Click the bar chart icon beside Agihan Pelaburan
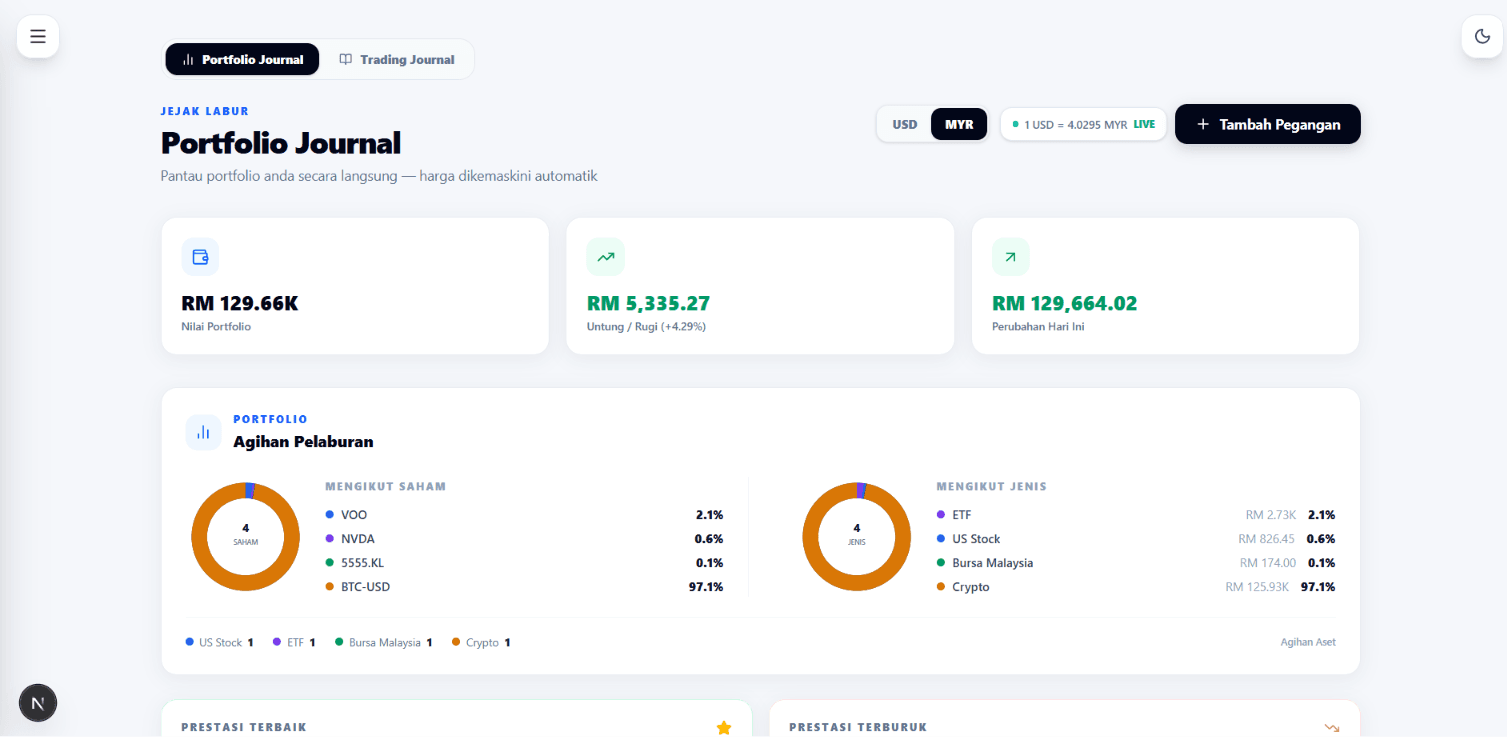The image size is (1507, 737). (204, 432)
